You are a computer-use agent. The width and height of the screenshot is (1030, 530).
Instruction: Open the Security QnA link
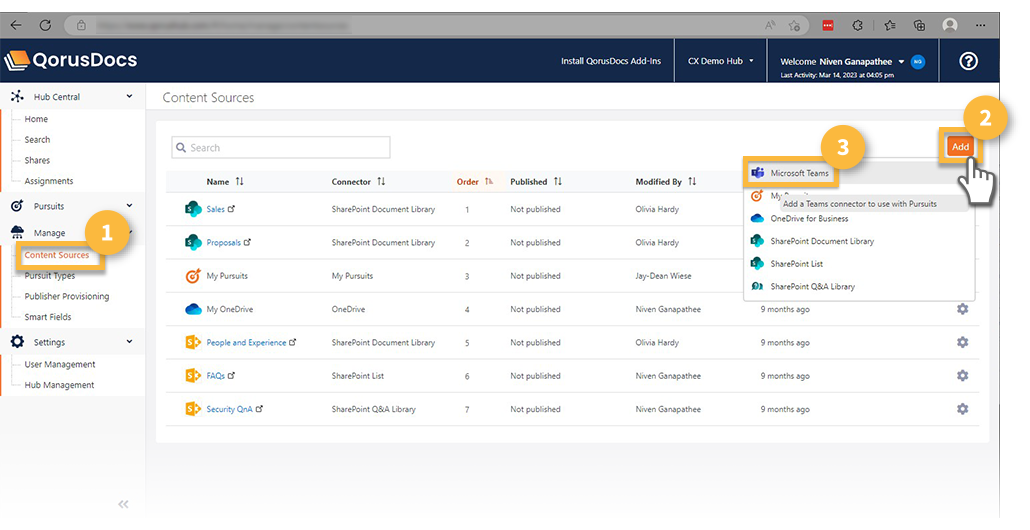point(229,409)
